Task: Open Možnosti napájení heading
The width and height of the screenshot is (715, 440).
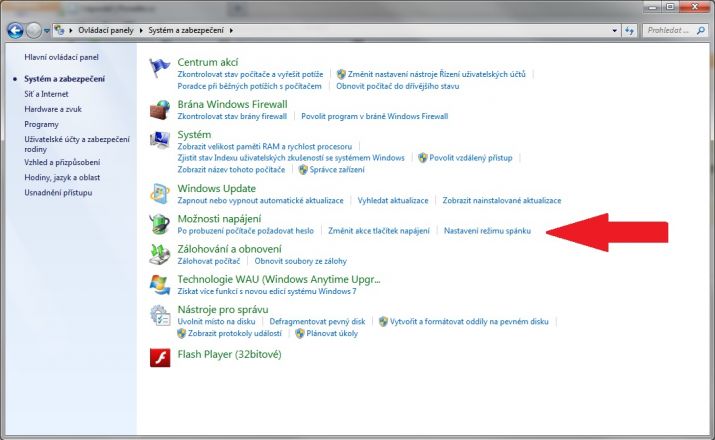Action: (x=219, y=219)
